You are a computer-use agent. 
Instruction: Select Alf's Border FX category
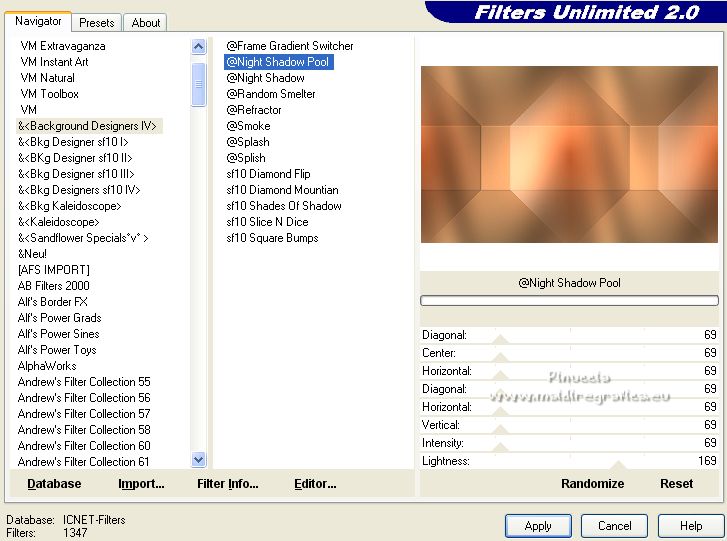[52, 302]
